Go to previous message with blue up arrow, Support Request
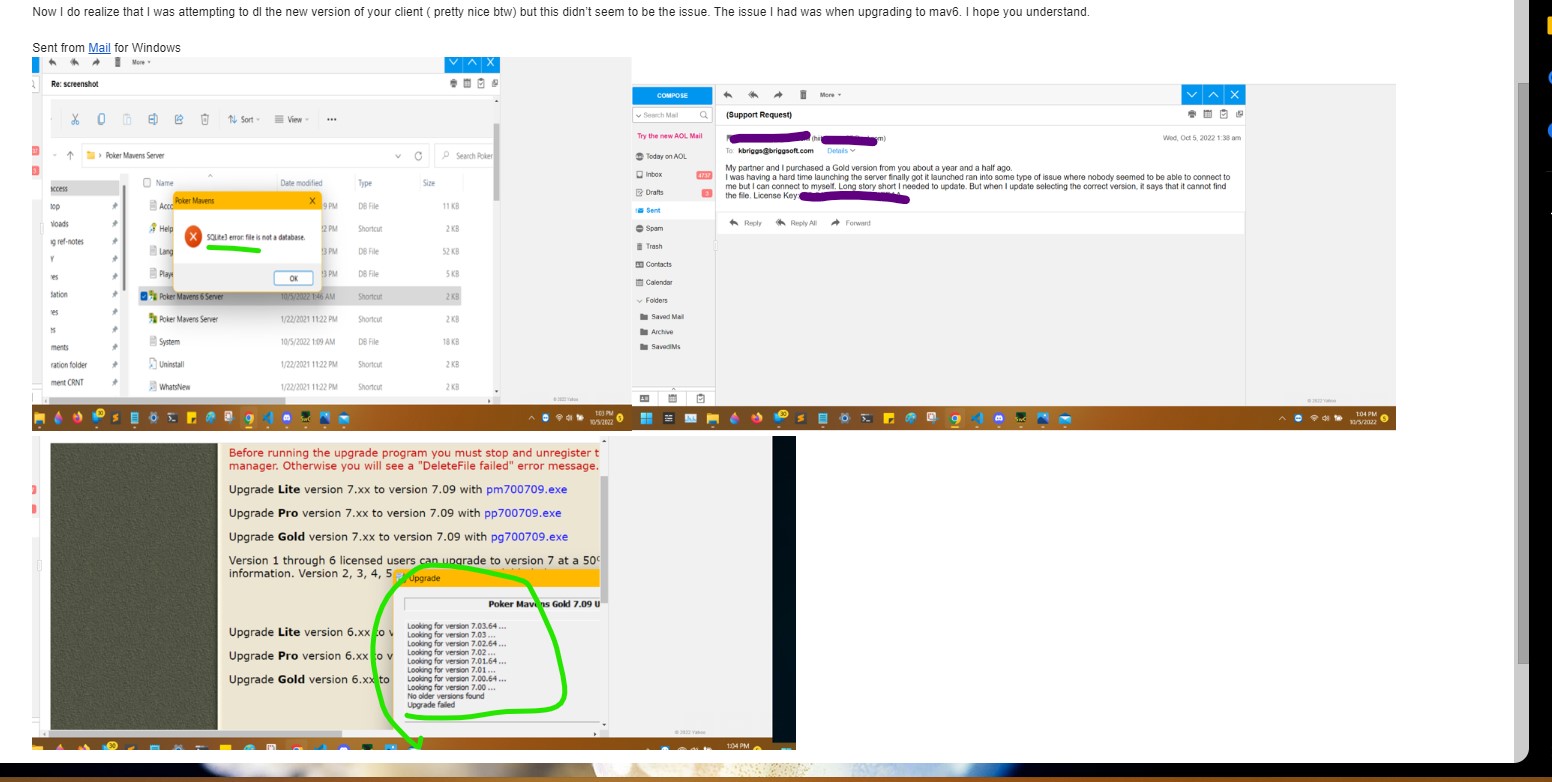 (1213, 95)
